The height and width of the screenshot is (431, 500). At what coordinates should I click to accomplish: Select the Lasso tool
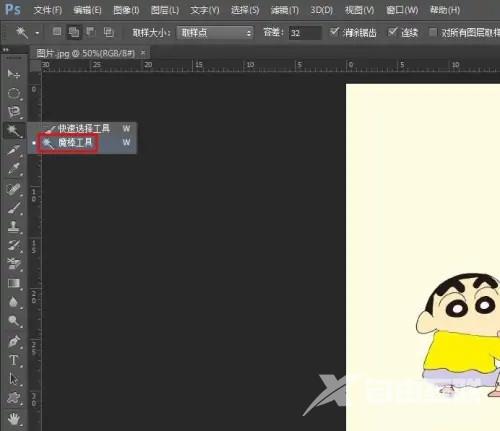point(14,112)
